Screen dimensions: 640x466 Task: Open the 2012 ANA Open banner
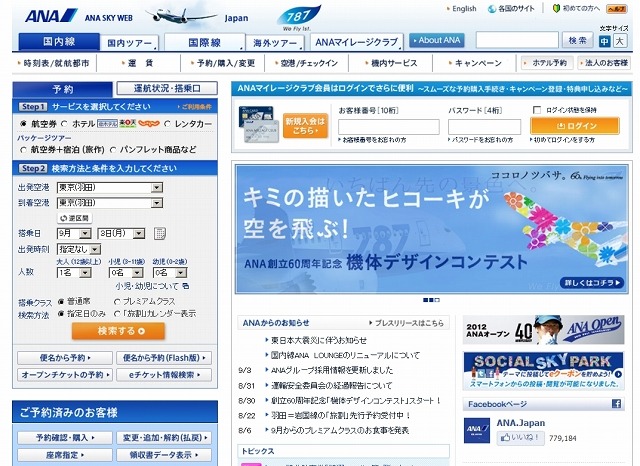(x=543, y=330)
